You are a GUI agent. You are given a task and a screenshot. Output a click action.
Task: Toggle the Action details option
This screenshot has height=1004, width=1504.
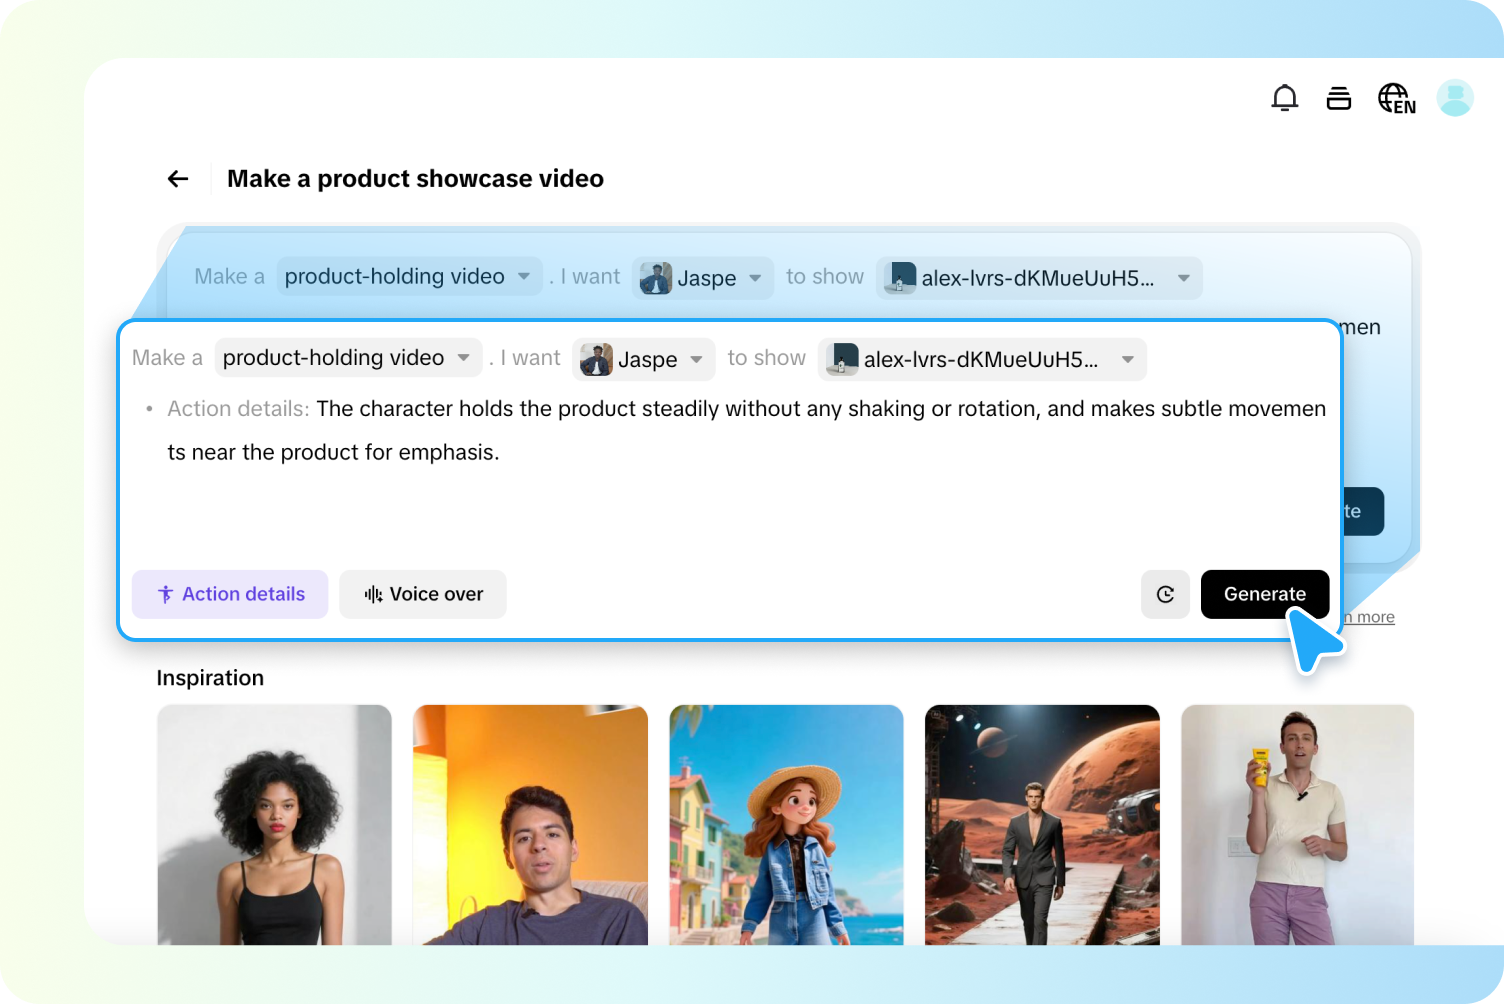(229, 594)
